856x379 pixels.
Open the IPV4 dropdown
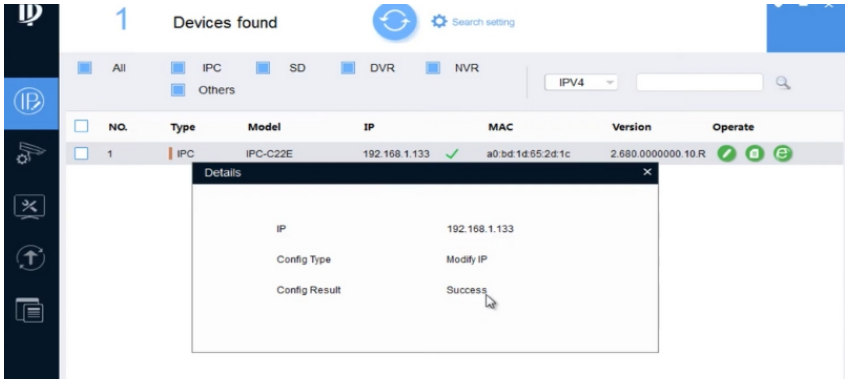pyautogui.click(x=581, y=83)
